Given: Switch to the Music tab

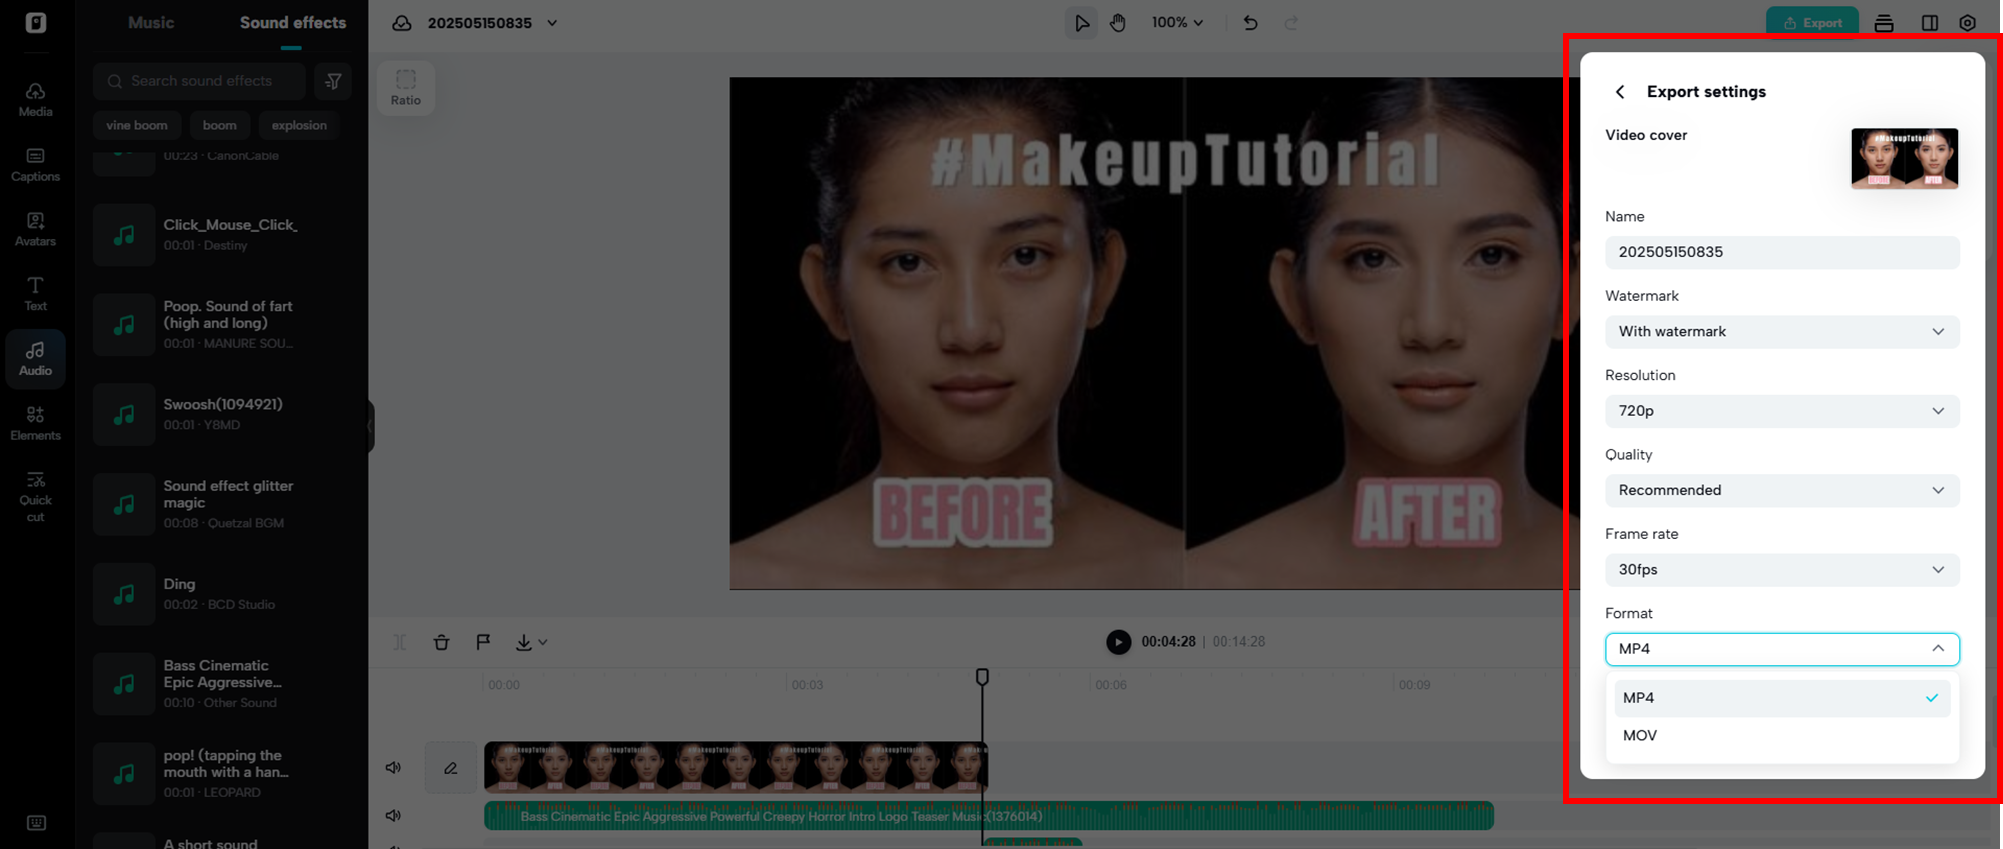Looking at the screenshot, I should [x=151, y=23].
